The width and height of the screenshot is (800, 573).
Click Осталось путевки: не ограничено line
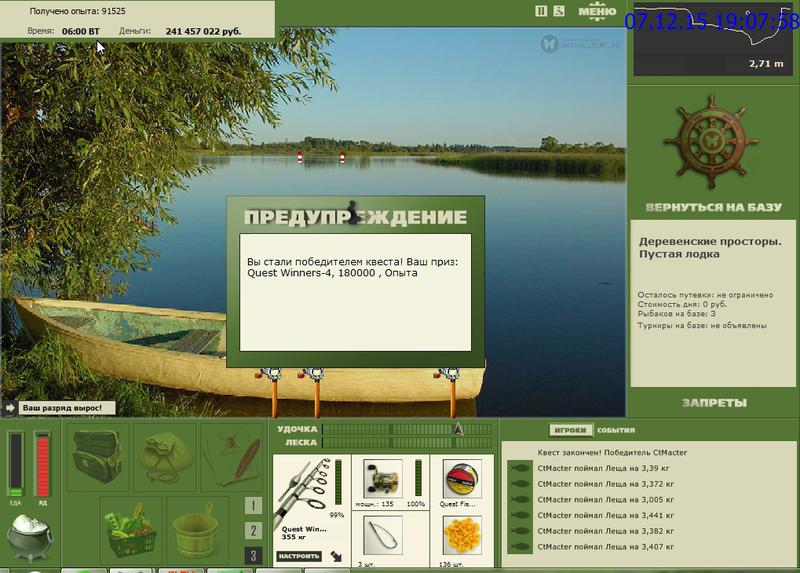705,295
